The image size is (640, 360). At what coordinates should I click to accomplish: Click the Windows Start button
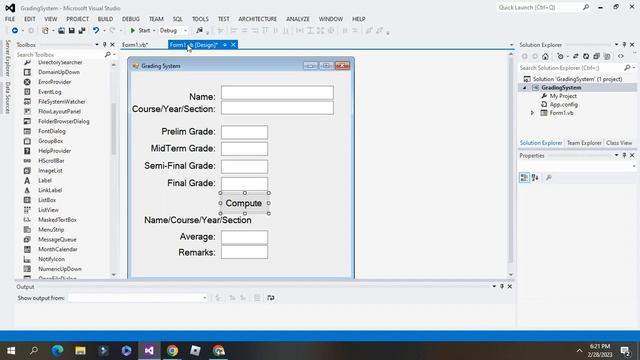11,351
